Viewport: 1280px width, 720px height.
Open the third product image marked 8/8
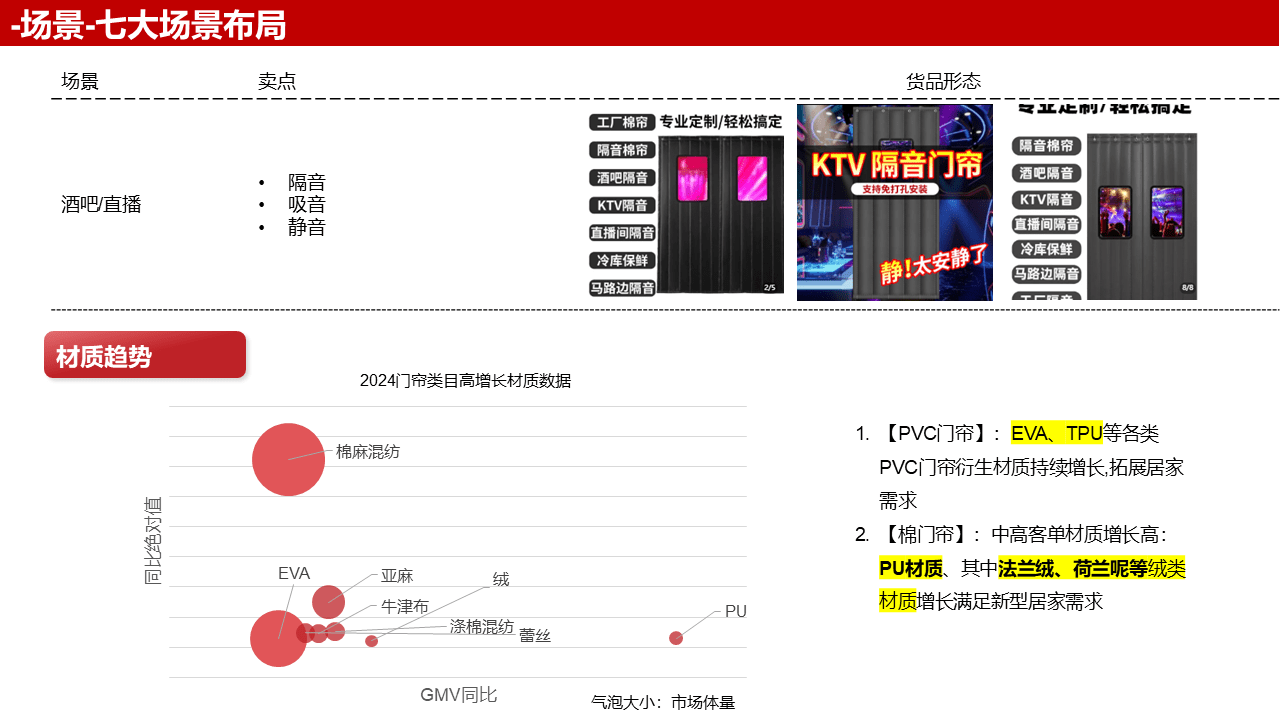tap(1104, 203)
